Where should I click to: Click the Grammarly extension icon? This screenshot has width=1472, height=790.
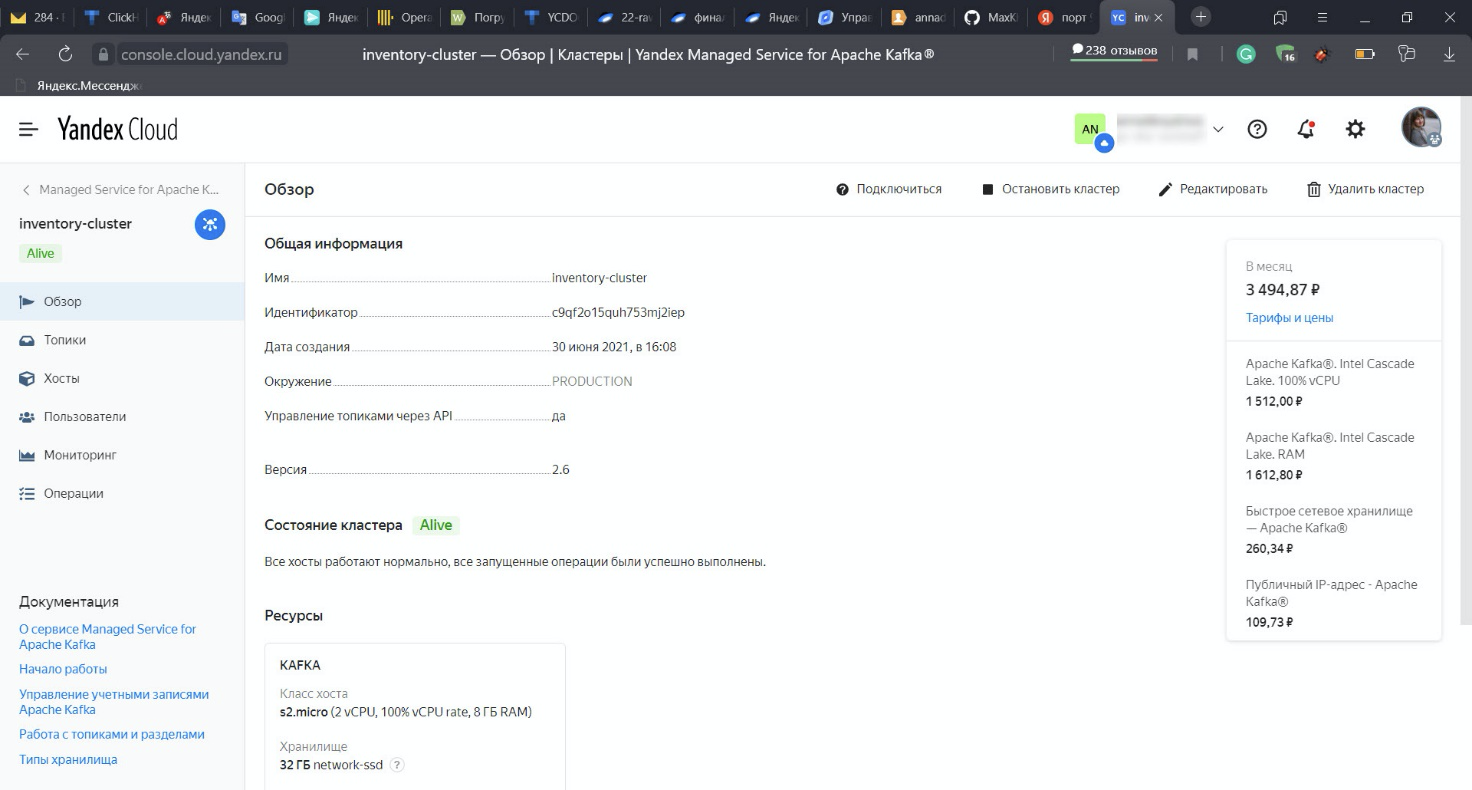coord(1245,54)
